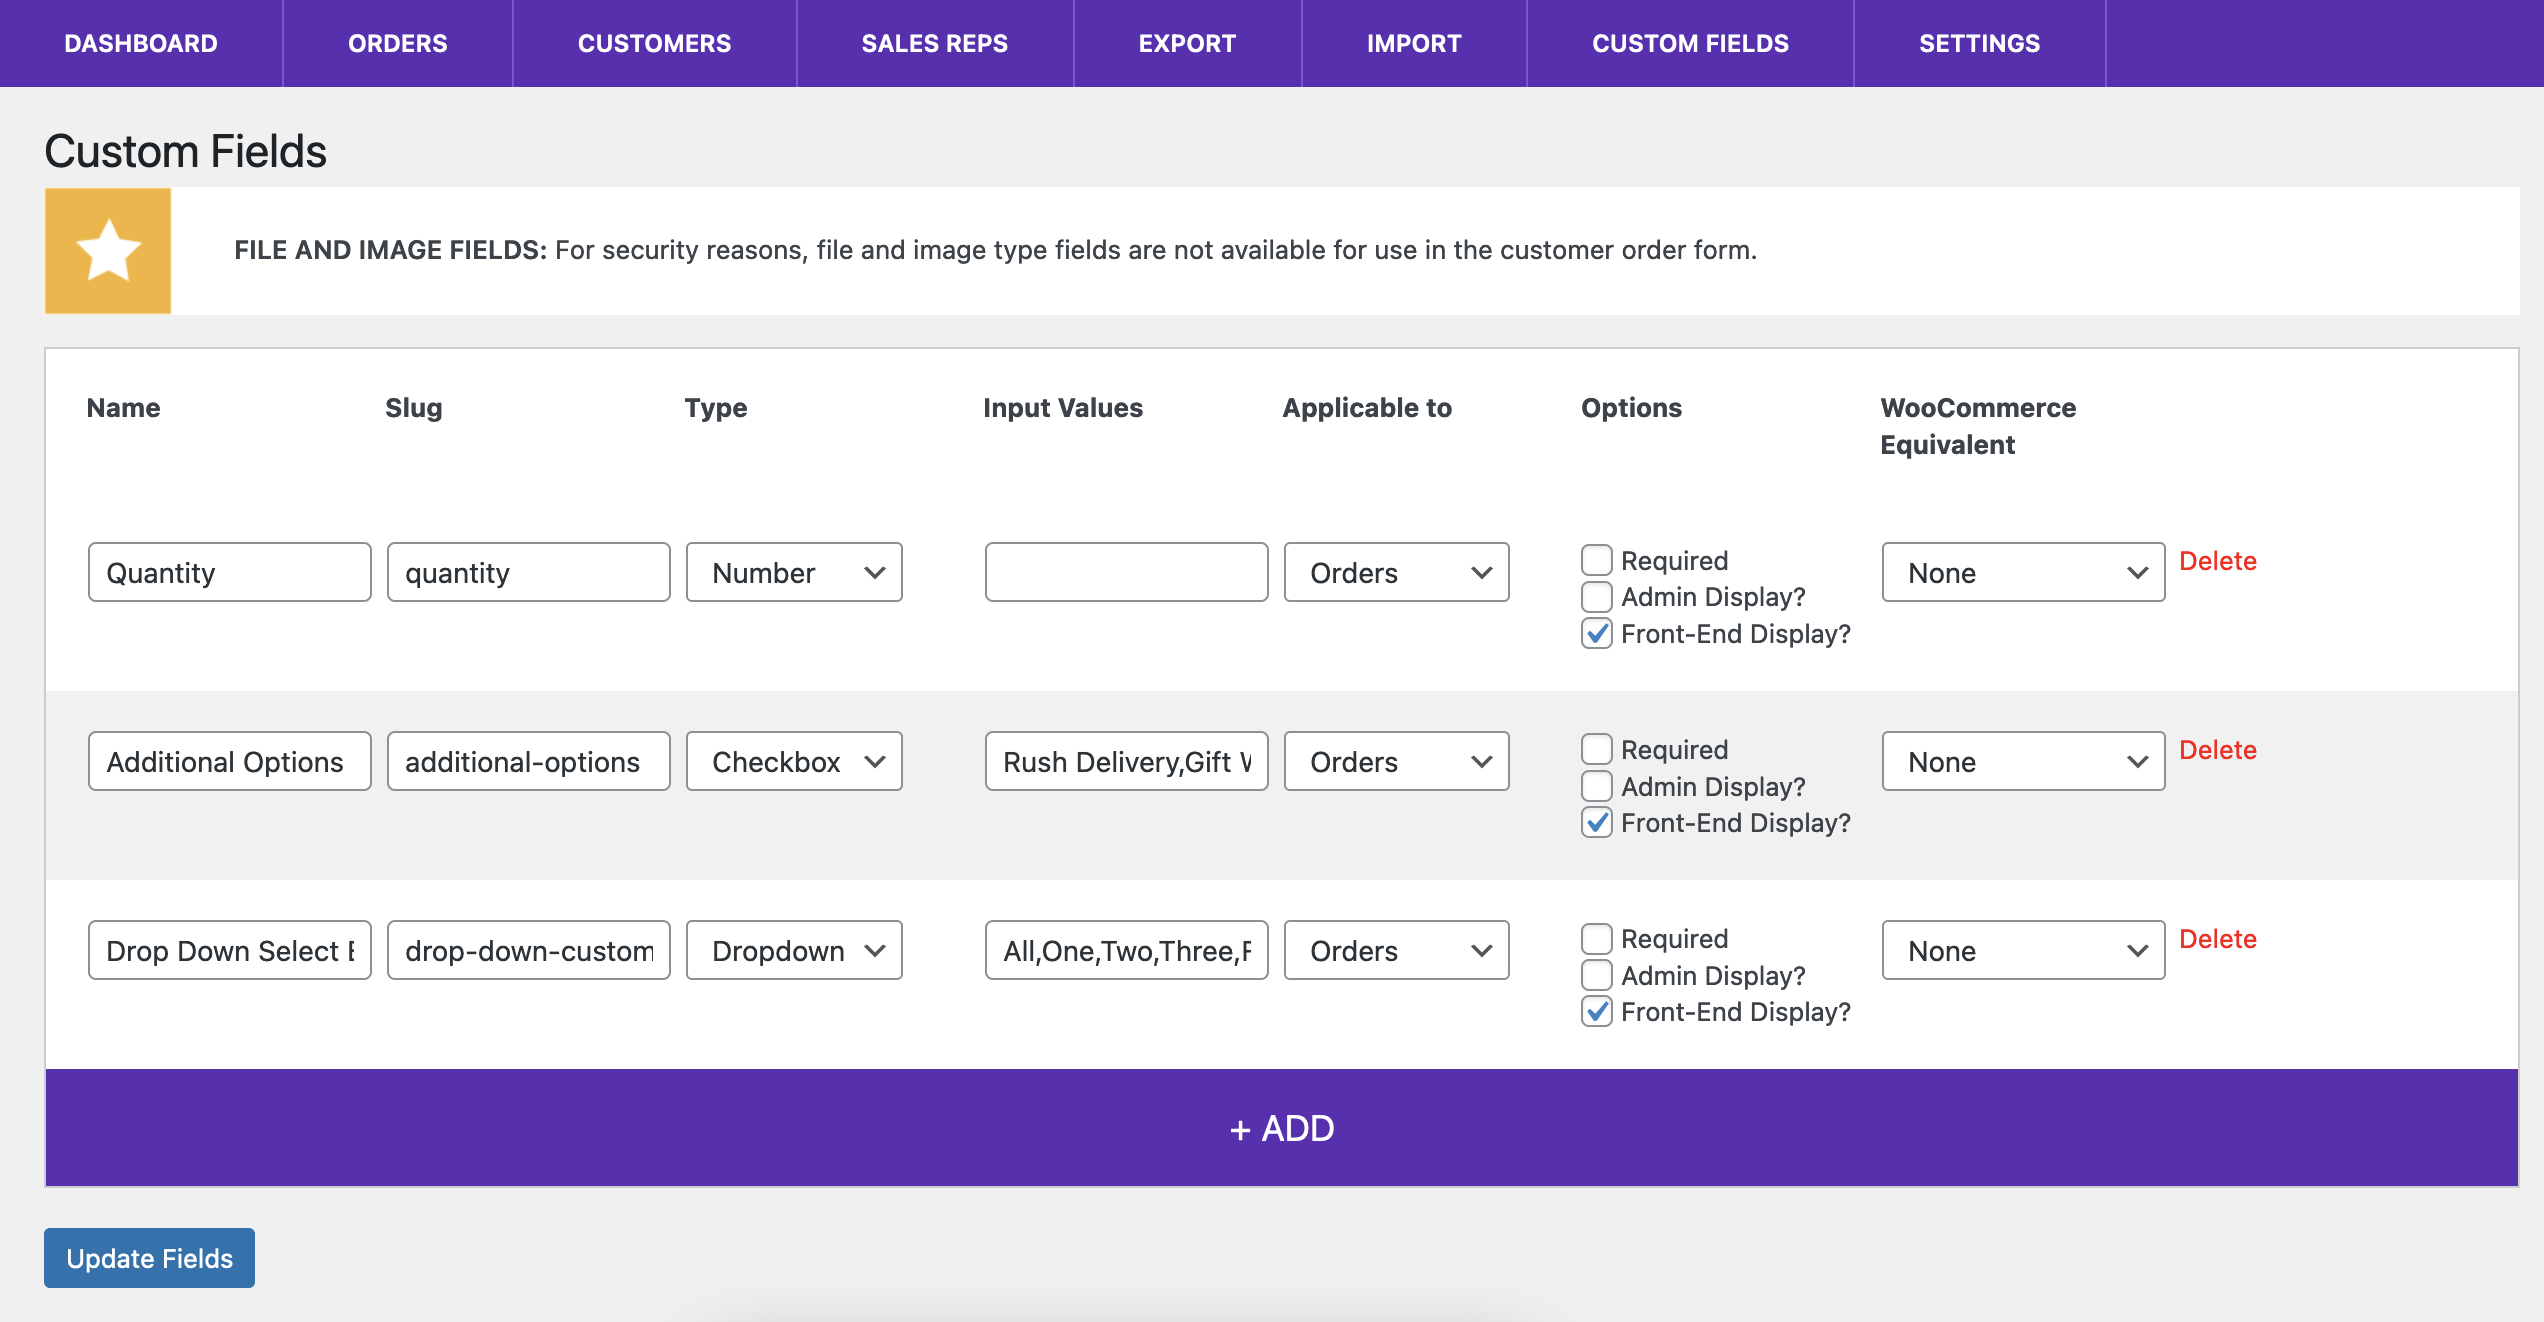Click Input Values field for Quantity
Image resolution: width=2544 pixels, height=1322 pixels.
tap(1127, 572)
